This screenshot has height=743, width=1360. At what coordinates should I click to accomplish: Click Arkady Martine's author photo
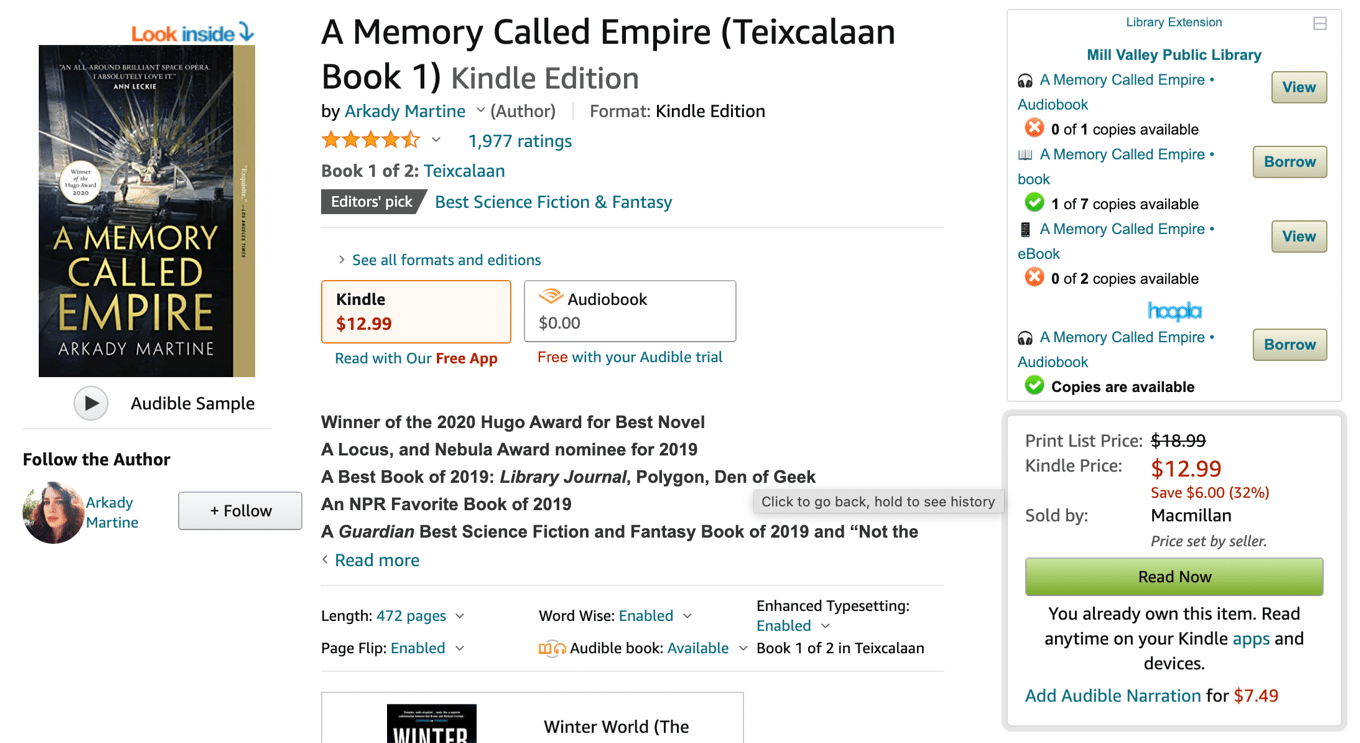(53, 512)
